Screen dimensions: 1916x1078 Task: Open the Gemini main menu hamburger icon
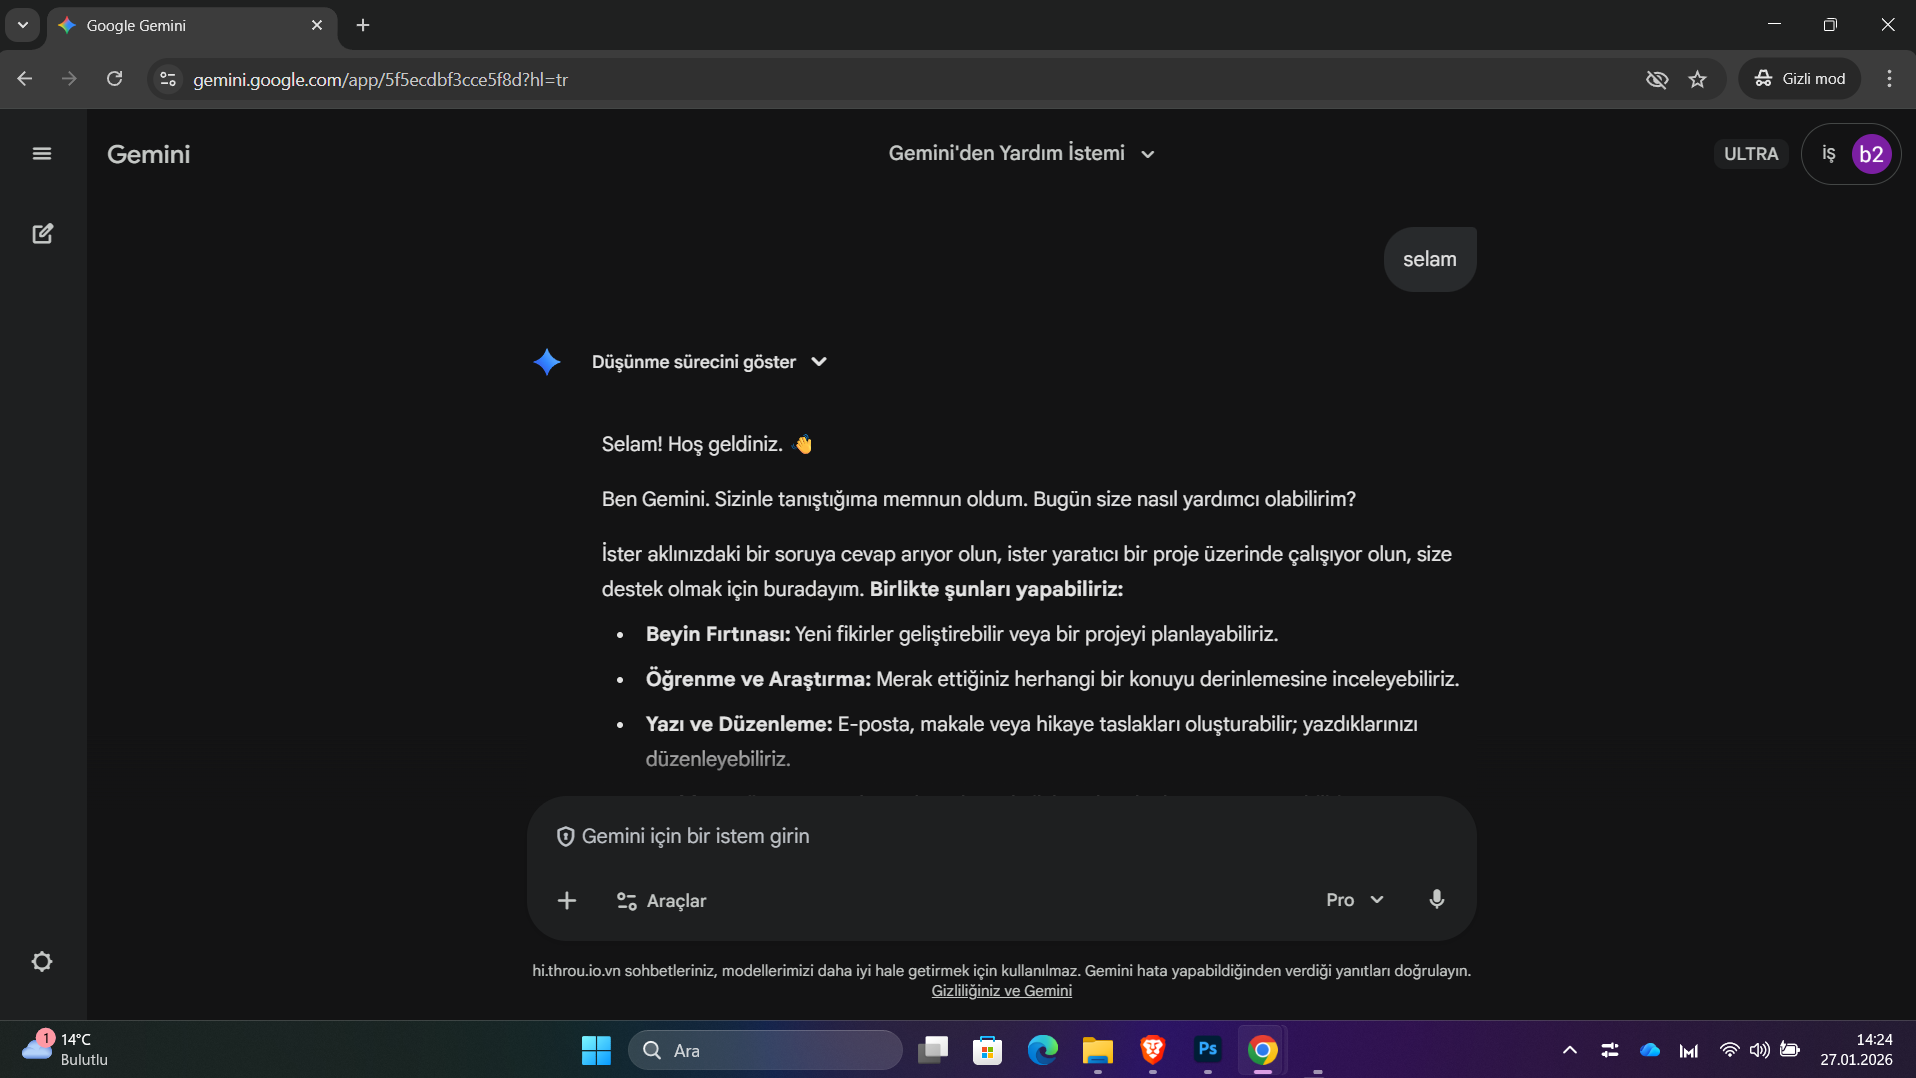[x=42, y=154]
